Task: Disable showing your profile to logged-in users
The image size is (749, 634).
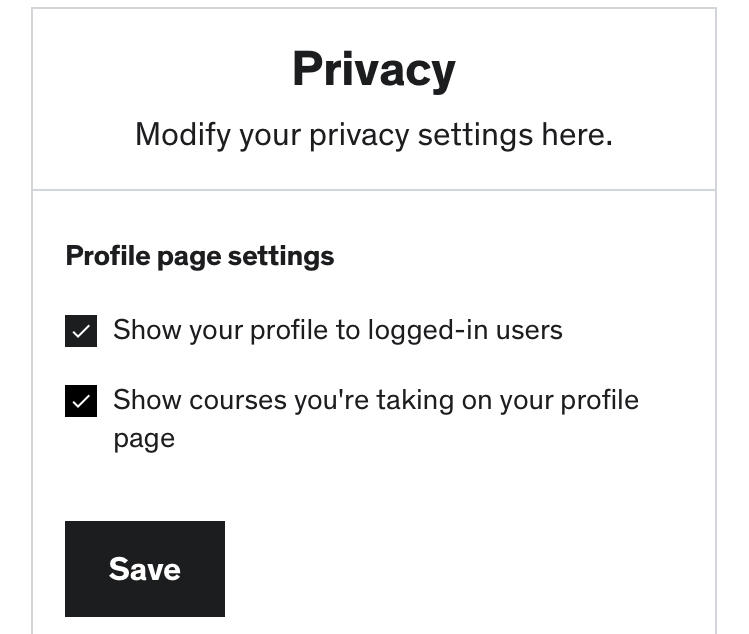Action: coord(81,330)
